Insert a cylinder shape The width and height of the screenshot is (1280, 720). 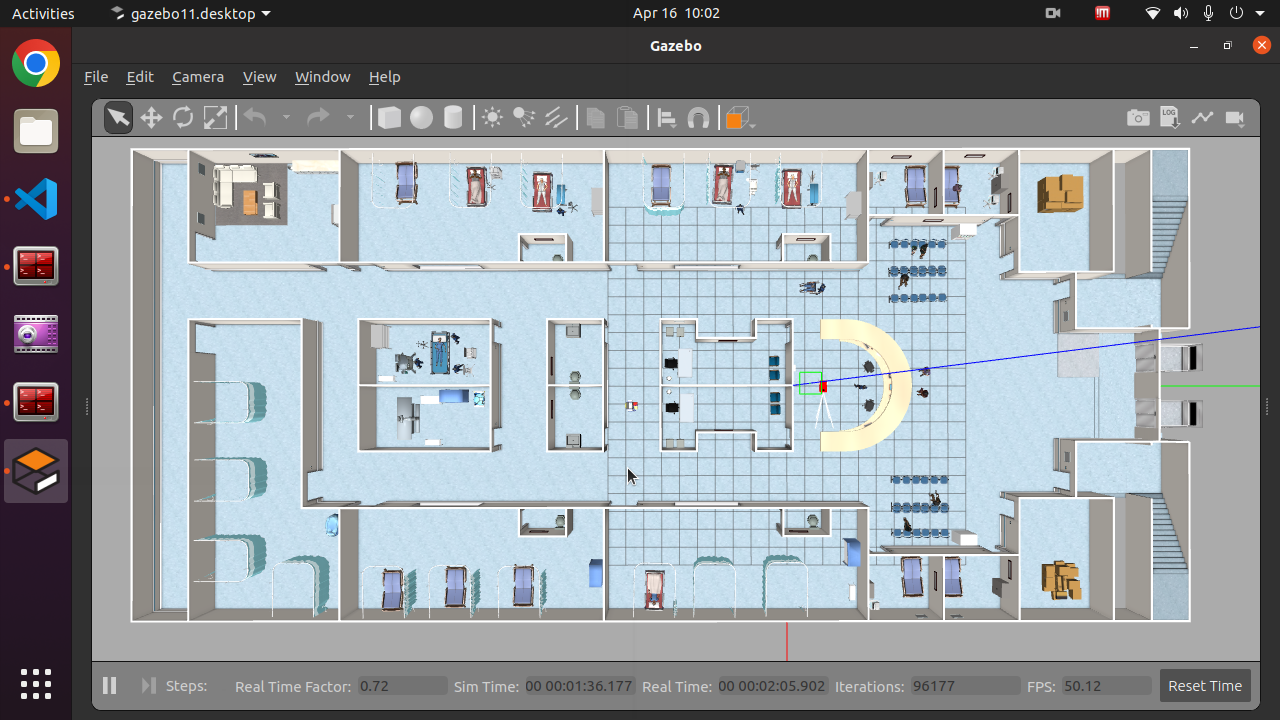pos(453,118)
